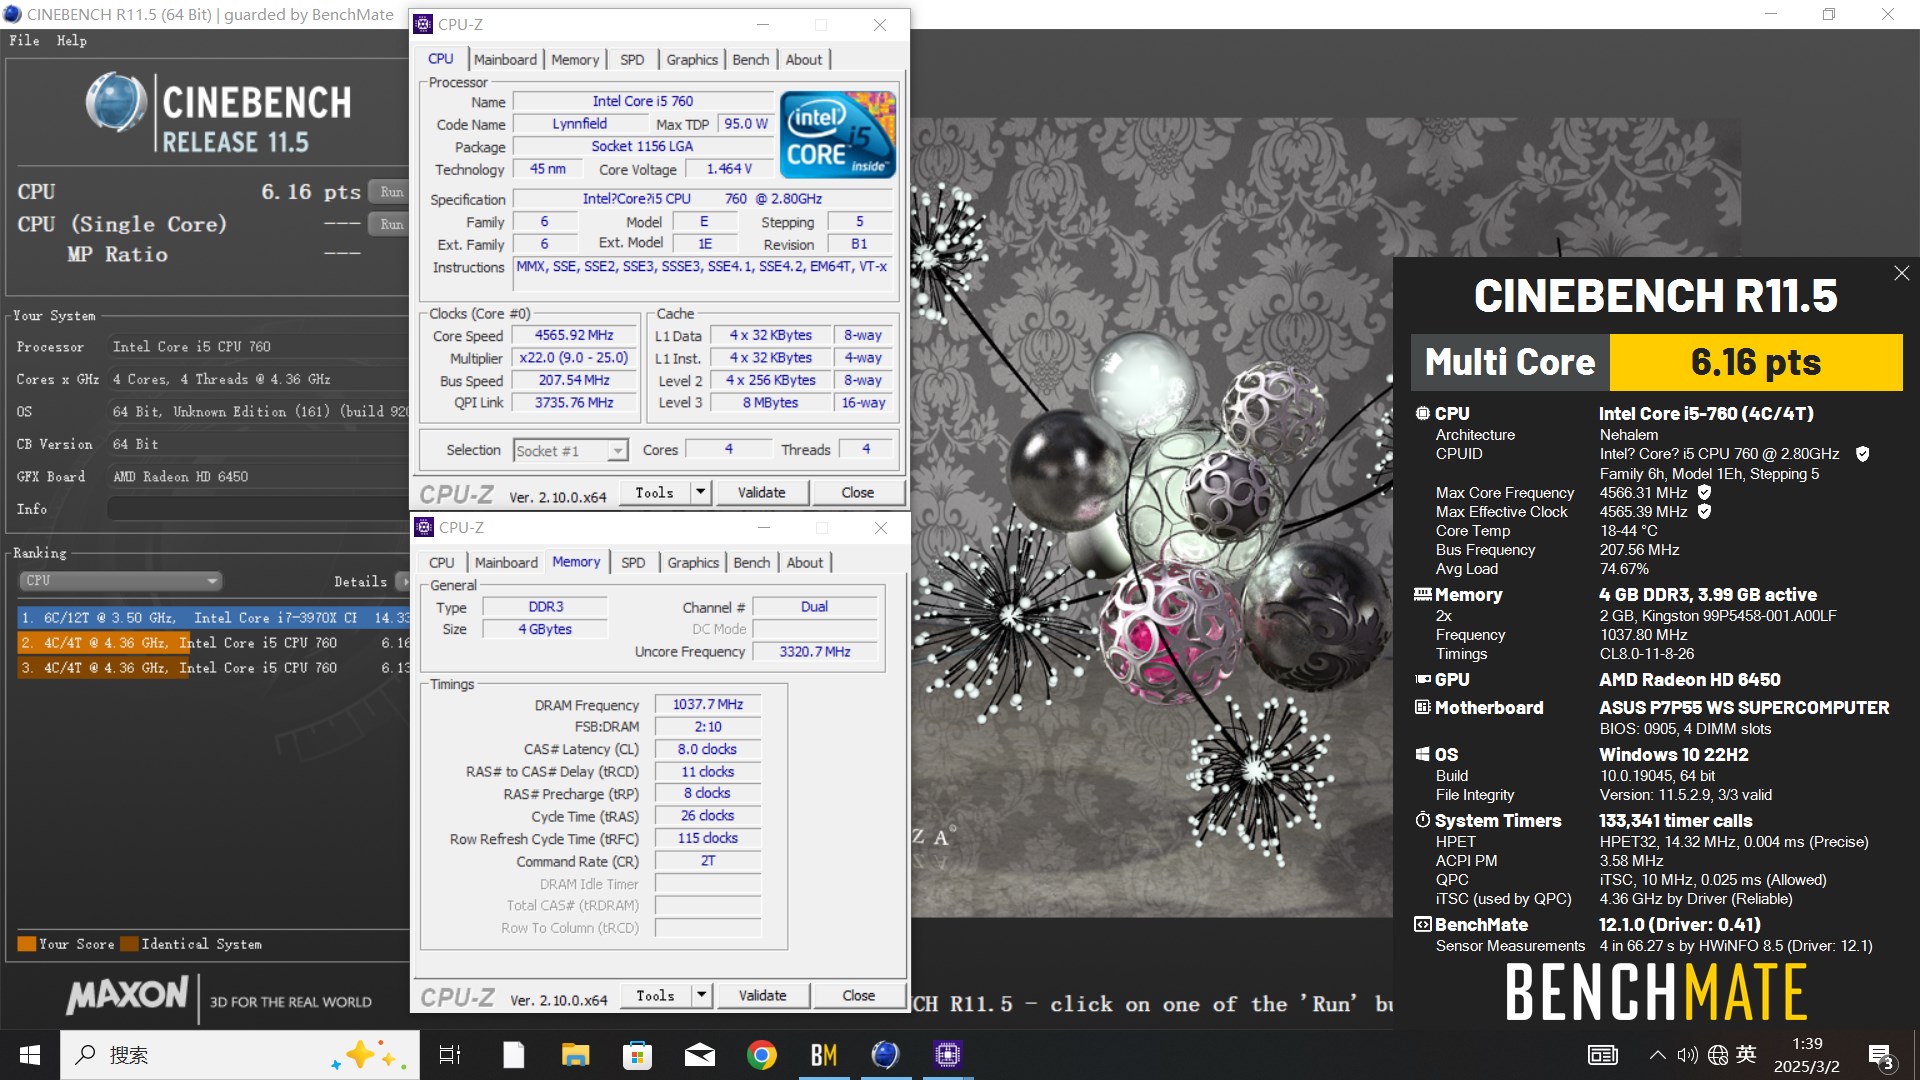Open Task View on the taskbar
1920x1080 pixels.
tap(450, 1055)
